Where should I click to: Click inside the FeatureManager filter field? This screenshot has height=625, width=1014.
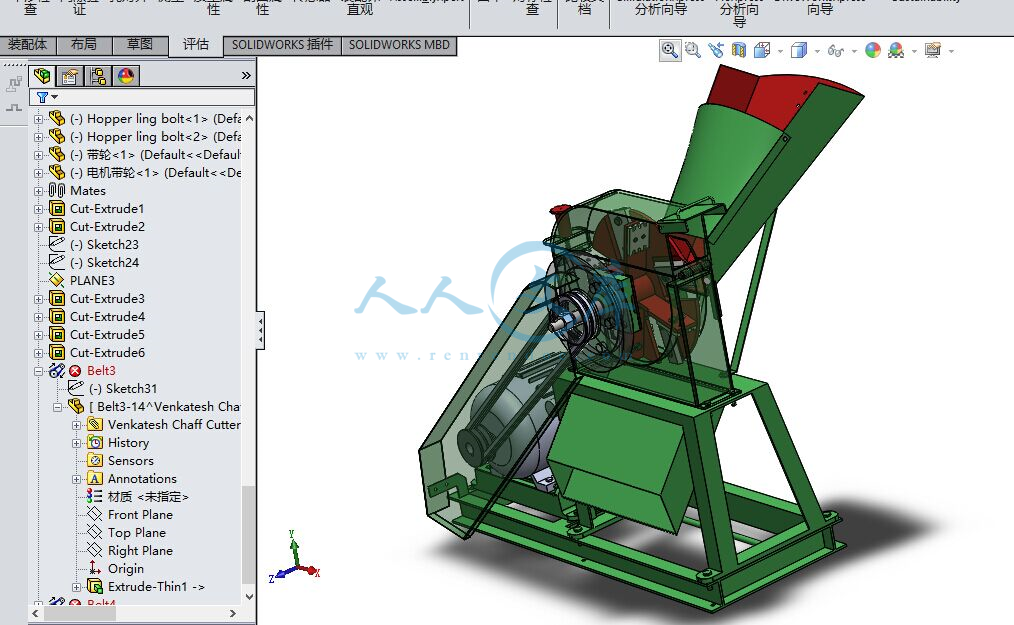(142, 97)
